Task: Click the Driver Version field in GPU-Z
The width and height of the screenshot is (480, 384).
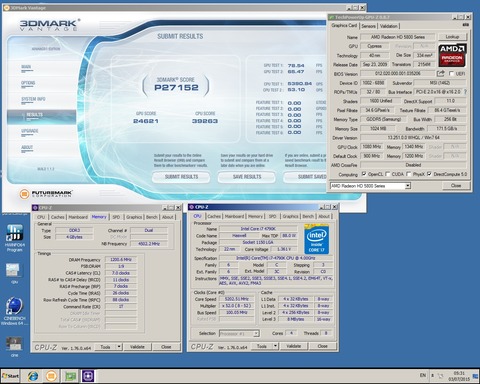Action: tap(413, 138)
